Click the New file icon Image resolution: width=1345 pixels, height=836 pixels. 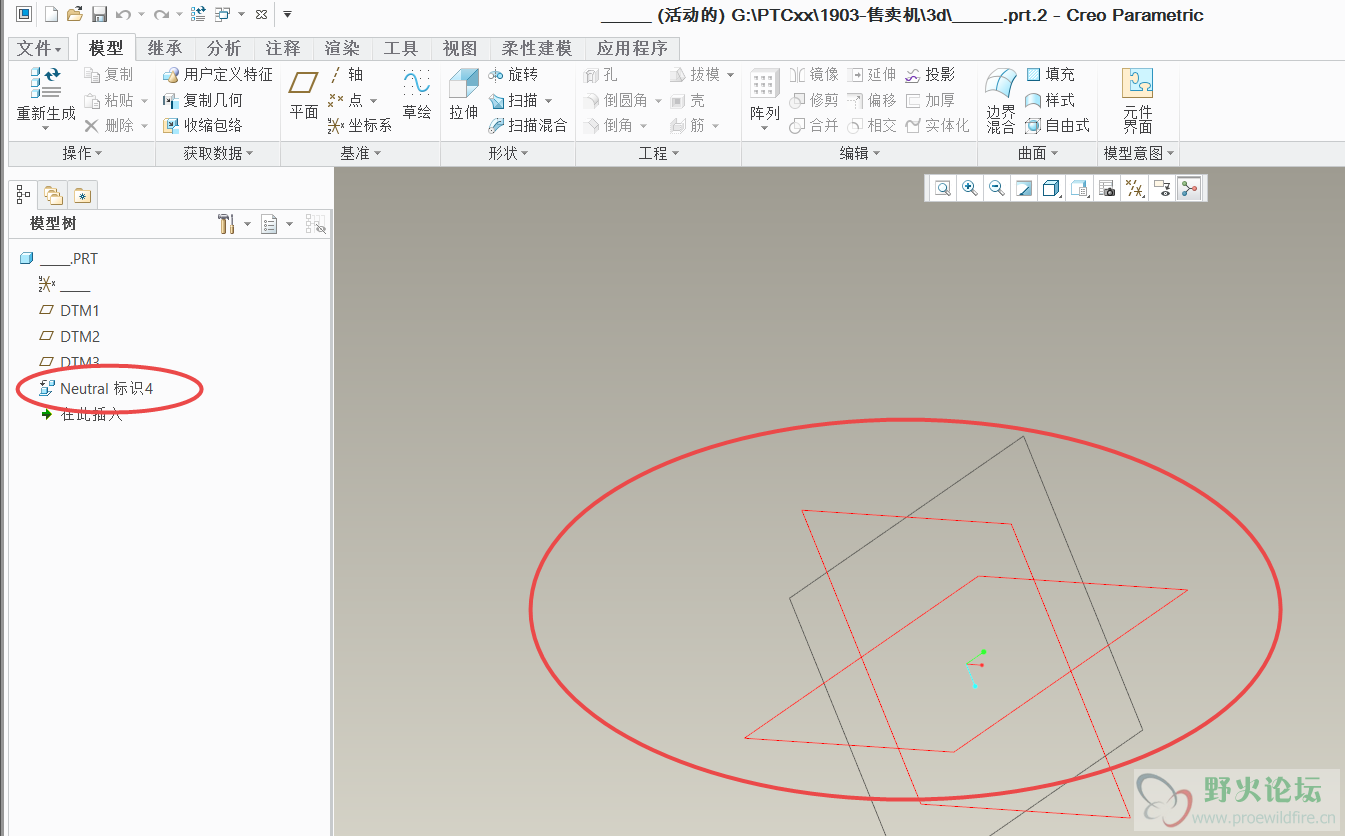coord(51,14)
